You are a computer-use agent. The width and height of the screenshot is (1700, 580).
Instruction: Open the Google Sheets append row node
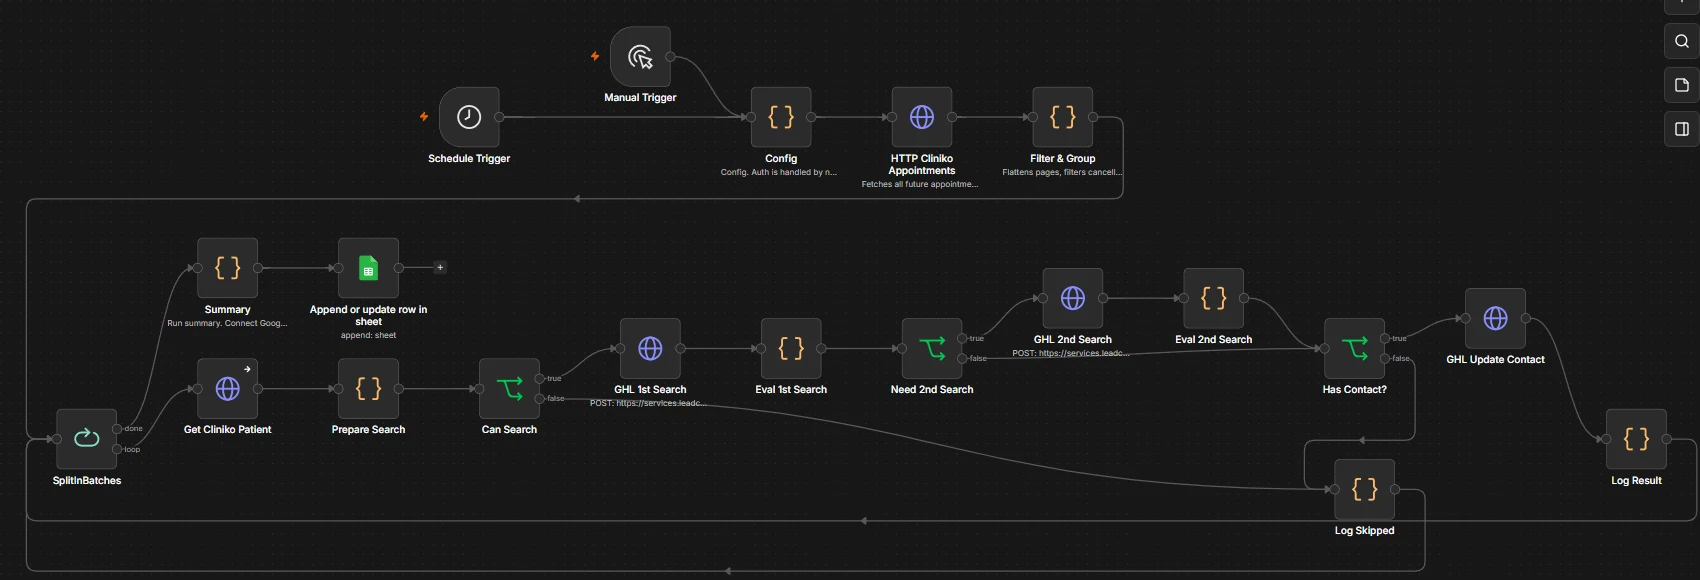tap(368, 268)
